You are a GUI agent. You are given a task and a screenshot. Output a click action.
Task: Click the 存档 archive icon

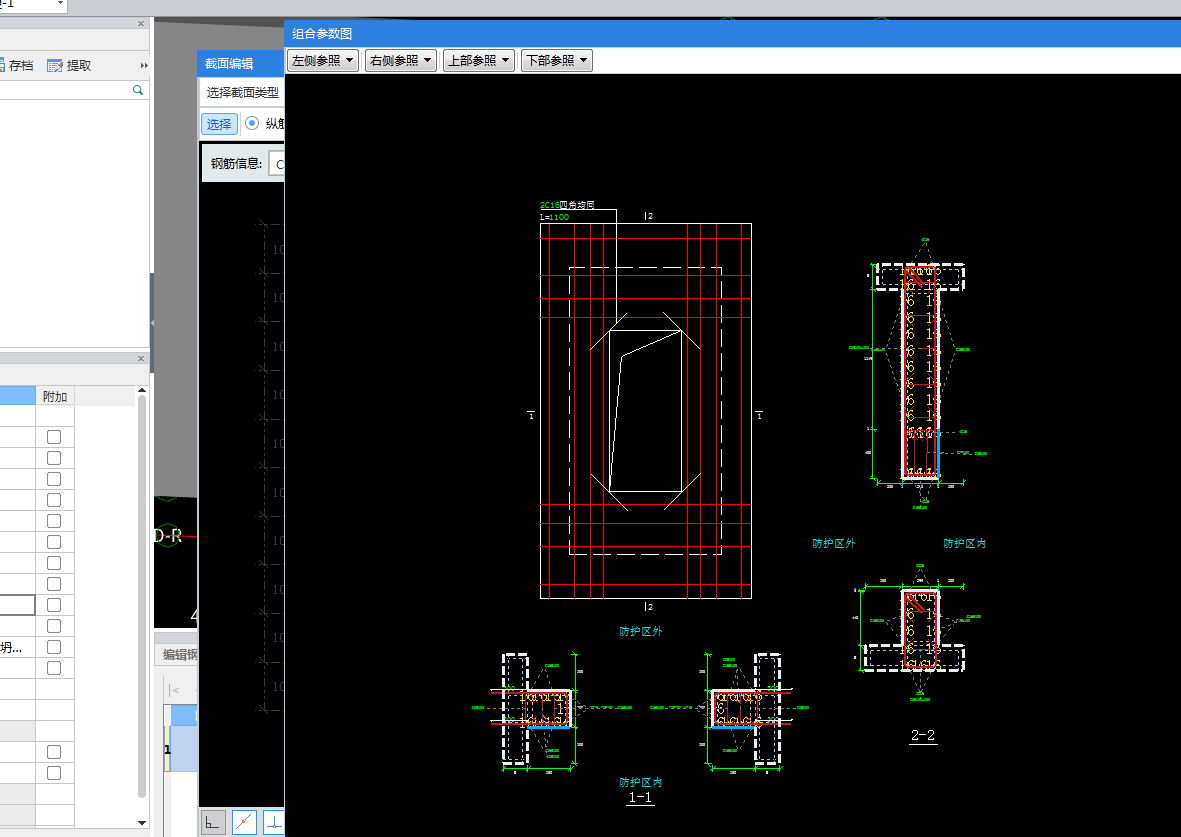[2, 66]
